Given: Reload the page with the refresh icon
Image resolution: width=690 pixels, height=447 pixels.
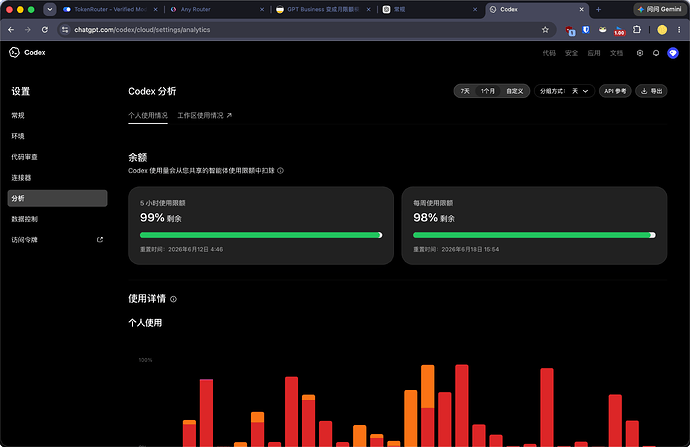Looking at the screenshot, I should click(44, 29).
